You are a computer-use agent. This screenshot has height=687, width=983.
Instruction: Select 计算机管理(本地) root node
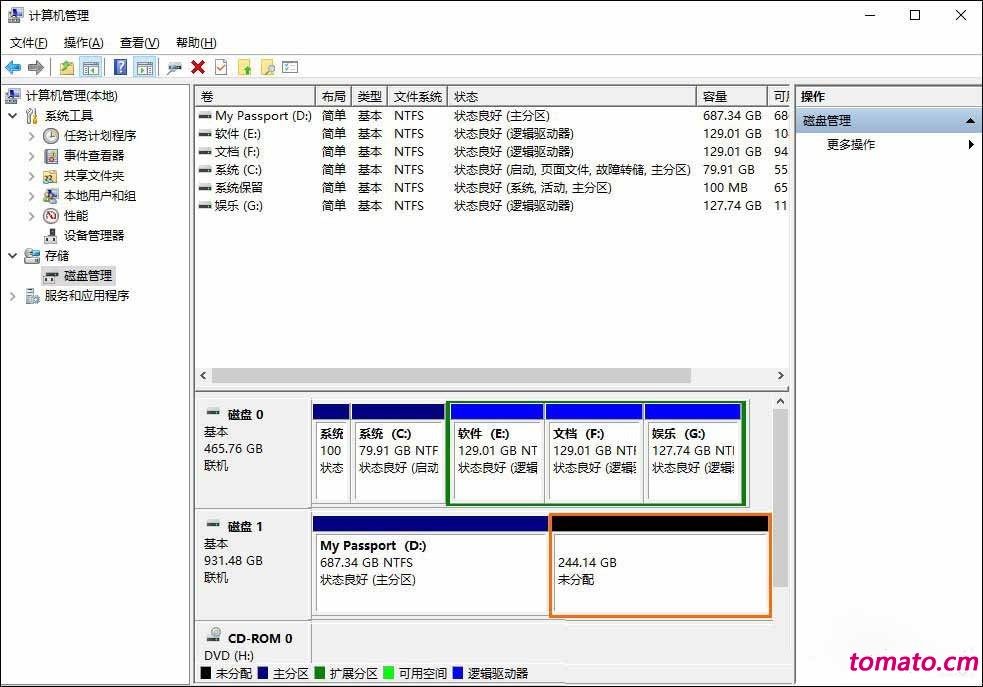[71, 96]
